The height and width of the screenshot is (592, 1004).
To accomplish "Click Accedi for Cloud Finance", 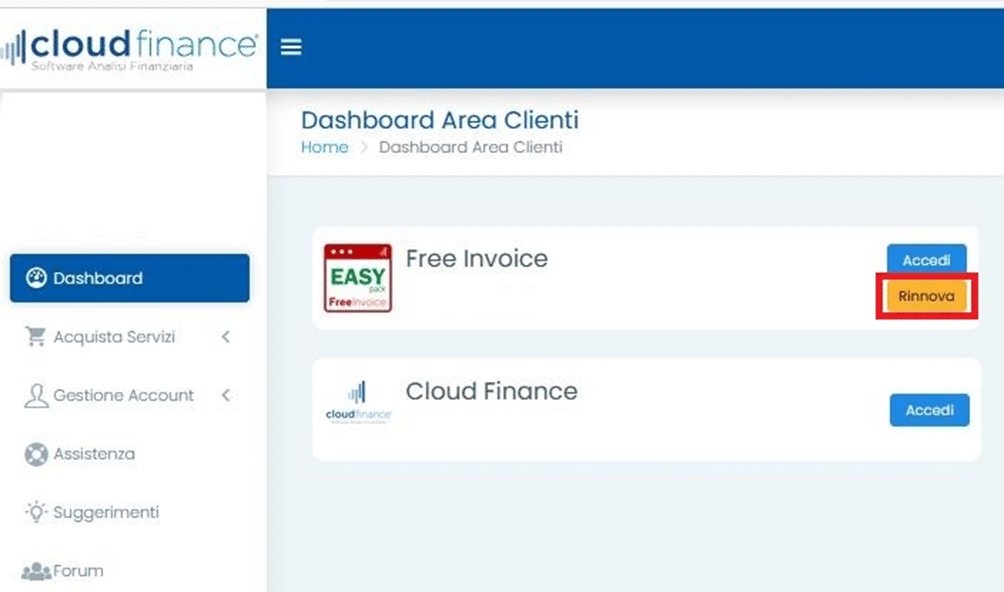I will [930, 410].
